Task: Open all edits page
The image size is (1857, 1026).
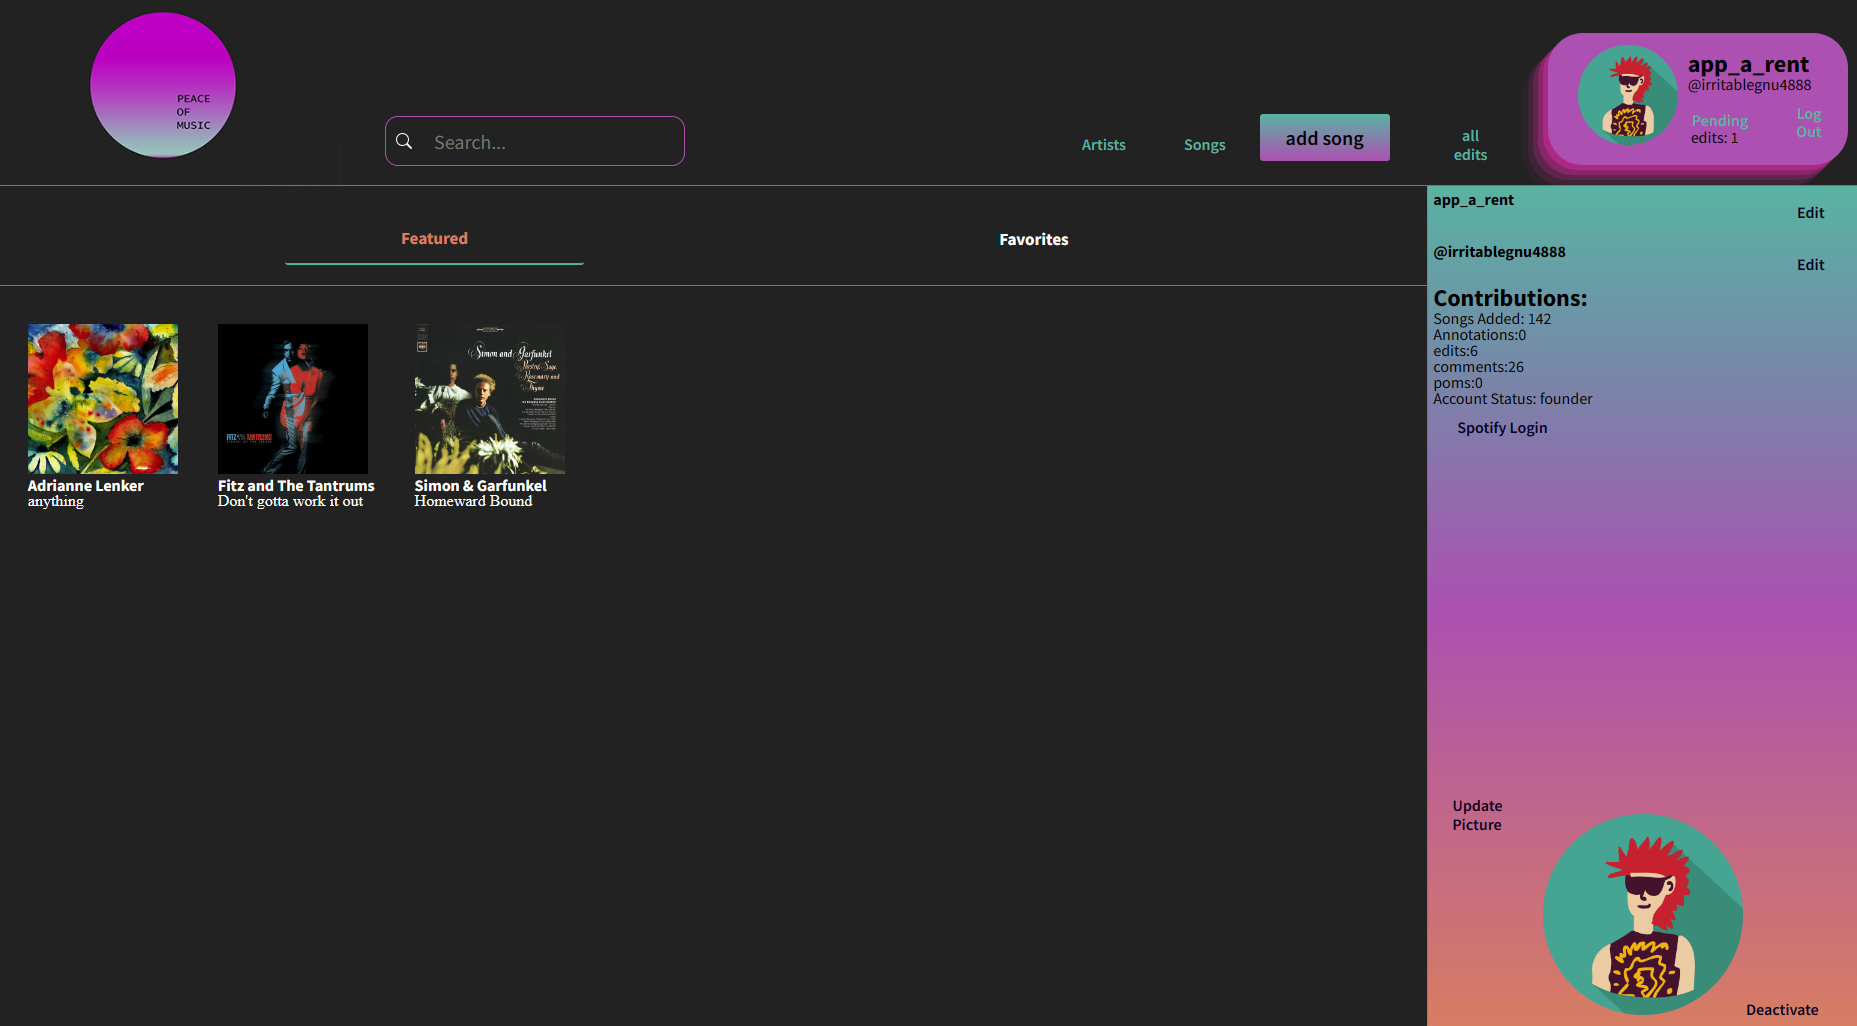Action: (1469, 145)
